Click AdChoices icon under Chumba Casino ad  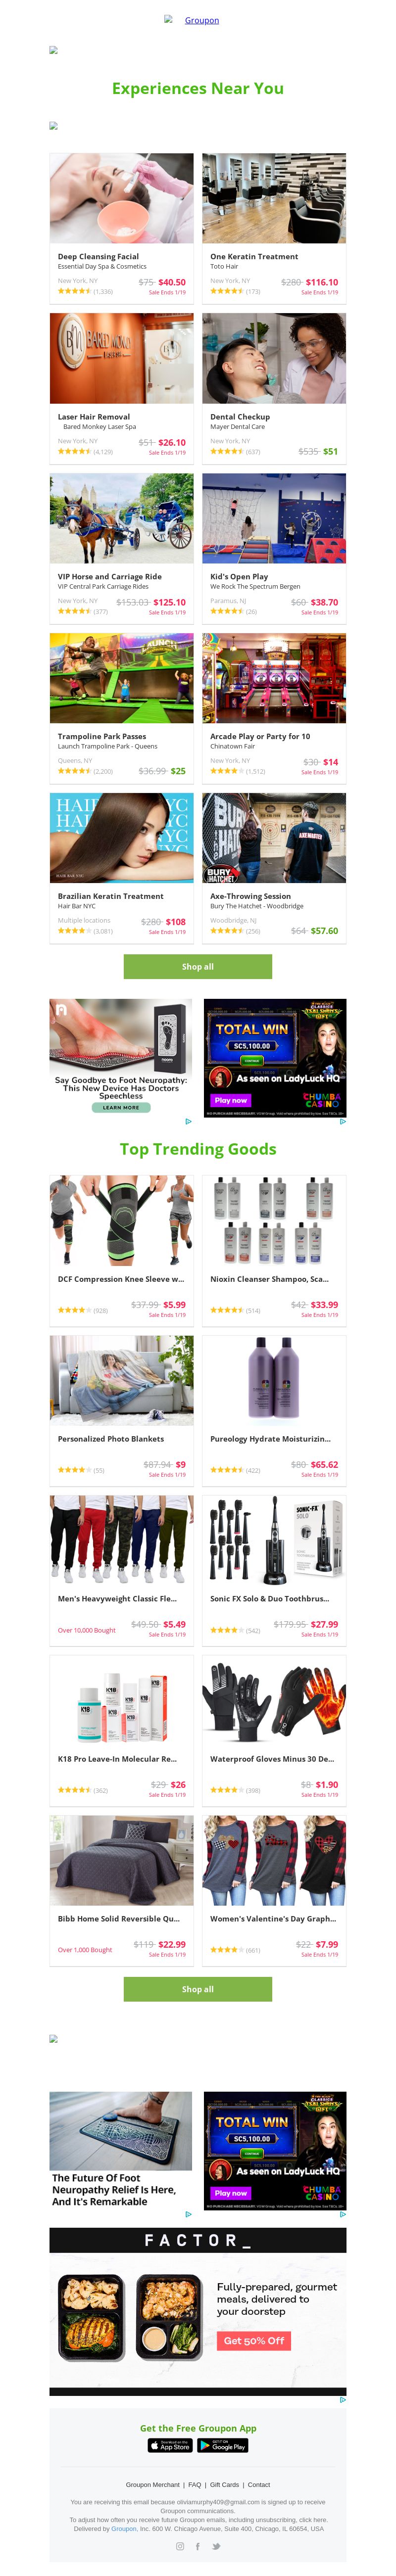pos(342,1121)
